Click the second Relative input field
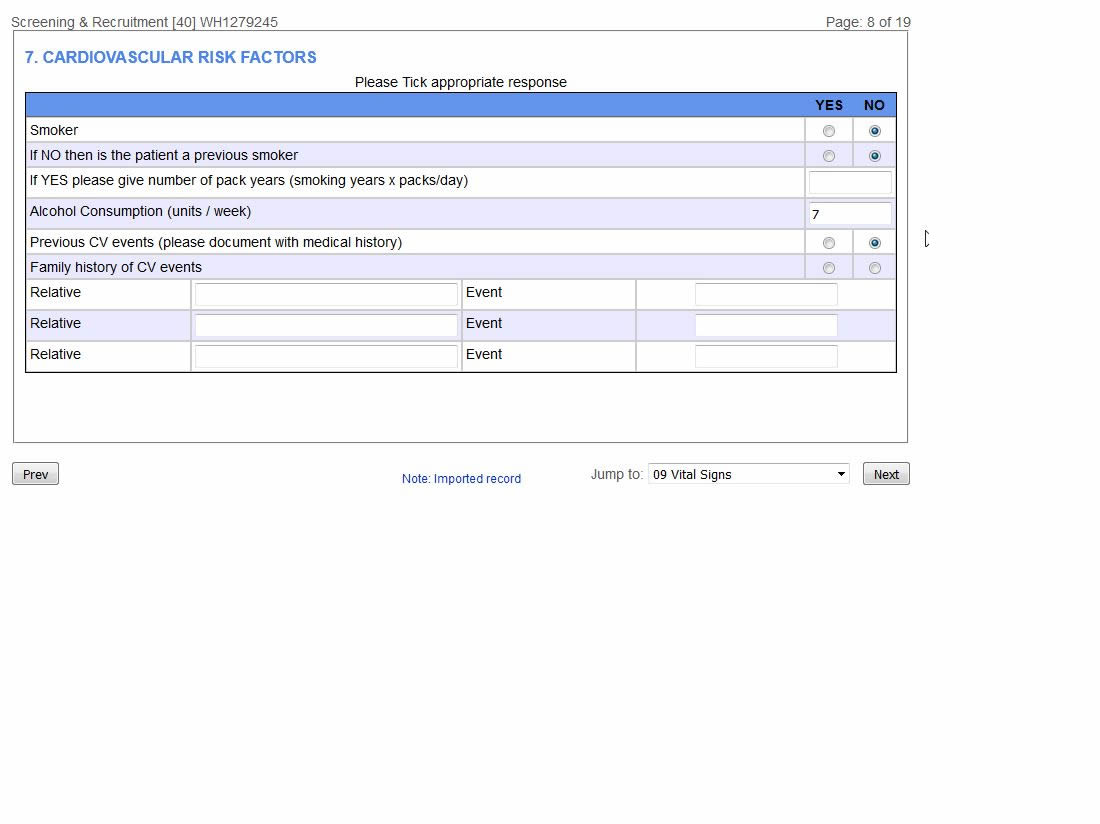The width and height of the screenshot is (1100, 824). pyautogui.click(x=326, y=324)
